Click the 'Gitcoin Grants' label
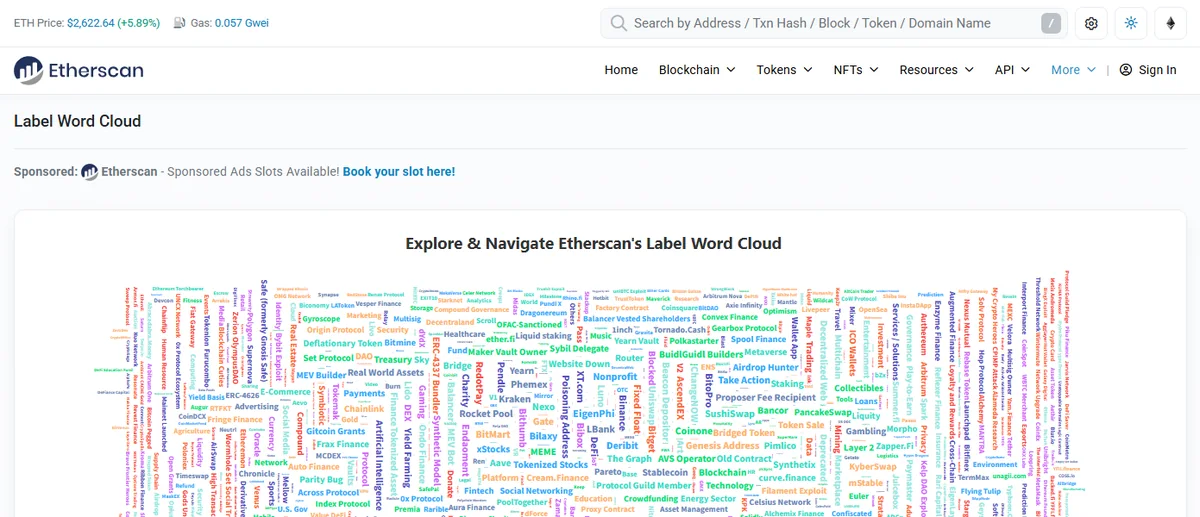Image resolution: width=1200 pixels, height=517 pixels. tap(334, 432)
